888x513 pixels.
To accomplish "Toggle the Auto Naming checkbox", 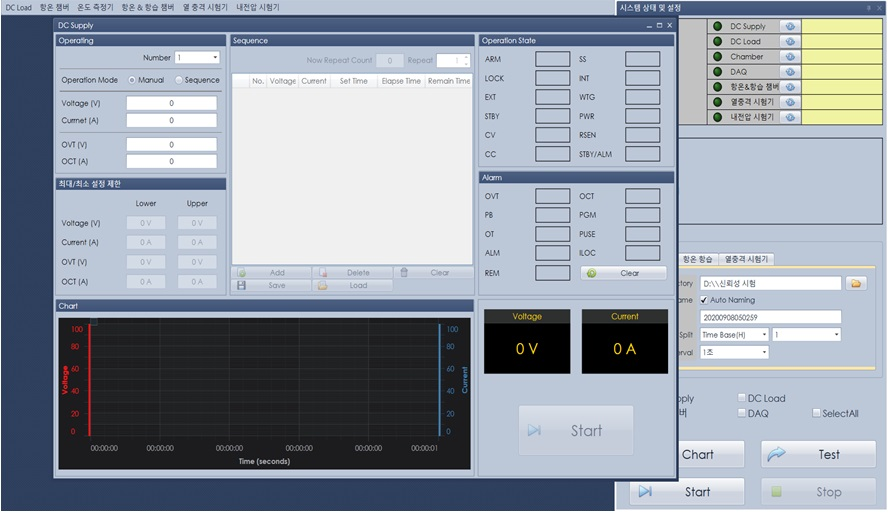I will point(704,300).
